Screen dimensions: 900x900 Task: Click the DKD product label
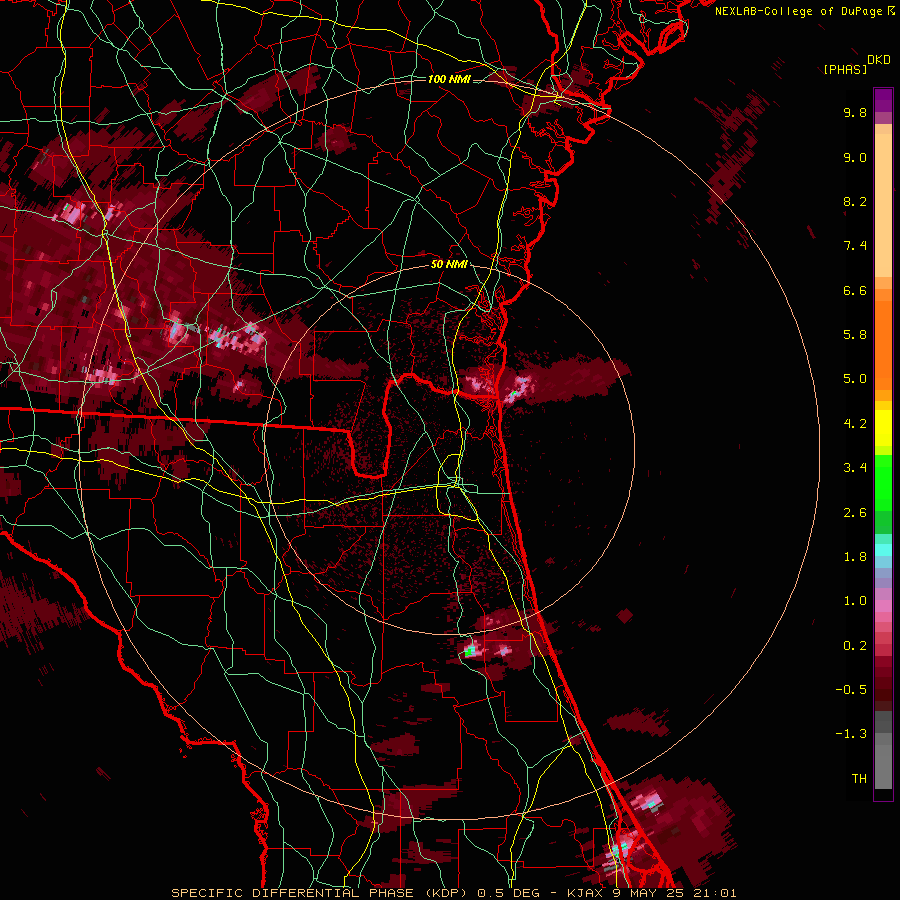click(879, 60)
